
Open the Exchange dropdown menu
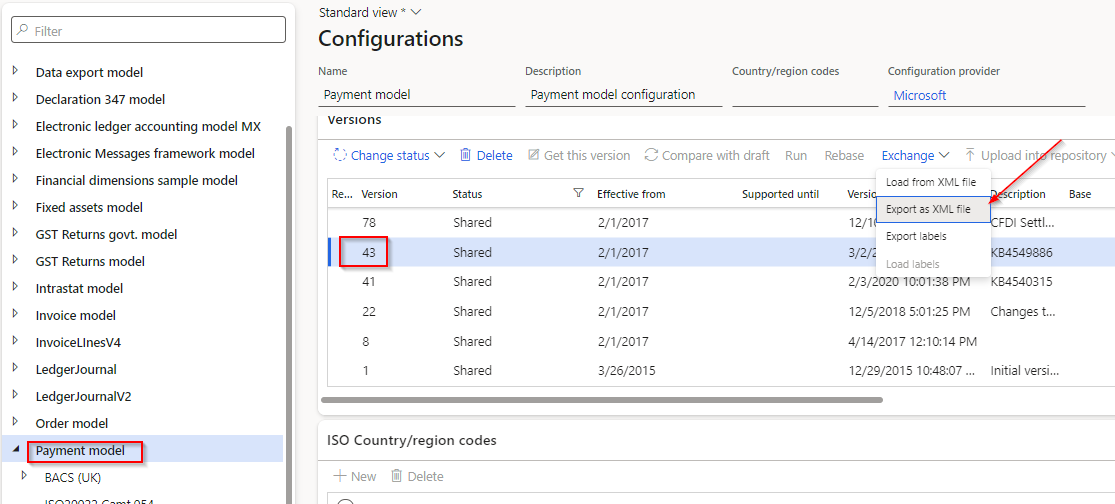pos(915,155)
